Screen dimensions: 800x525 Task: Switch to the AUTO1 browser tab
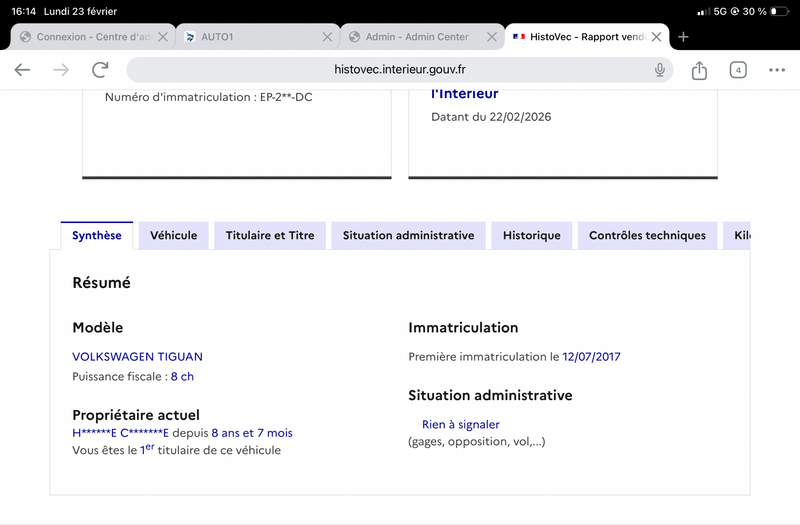[250, 37]
